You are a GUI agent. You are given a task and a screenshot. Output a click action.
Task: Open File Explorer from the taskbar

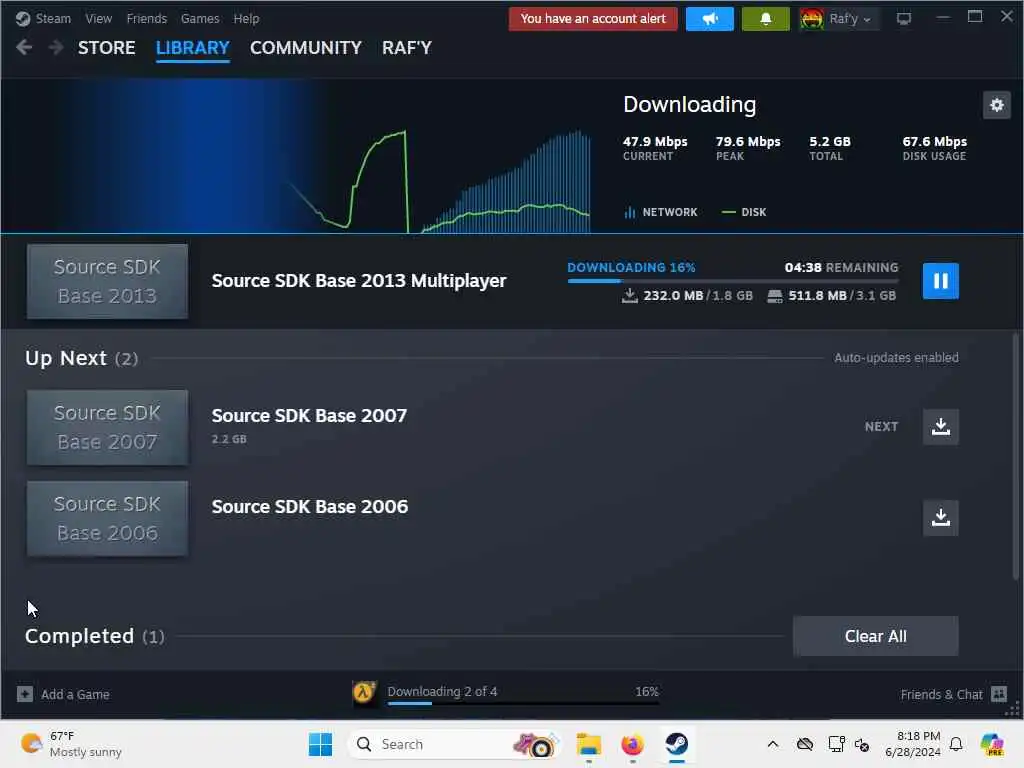click(588, 744)
